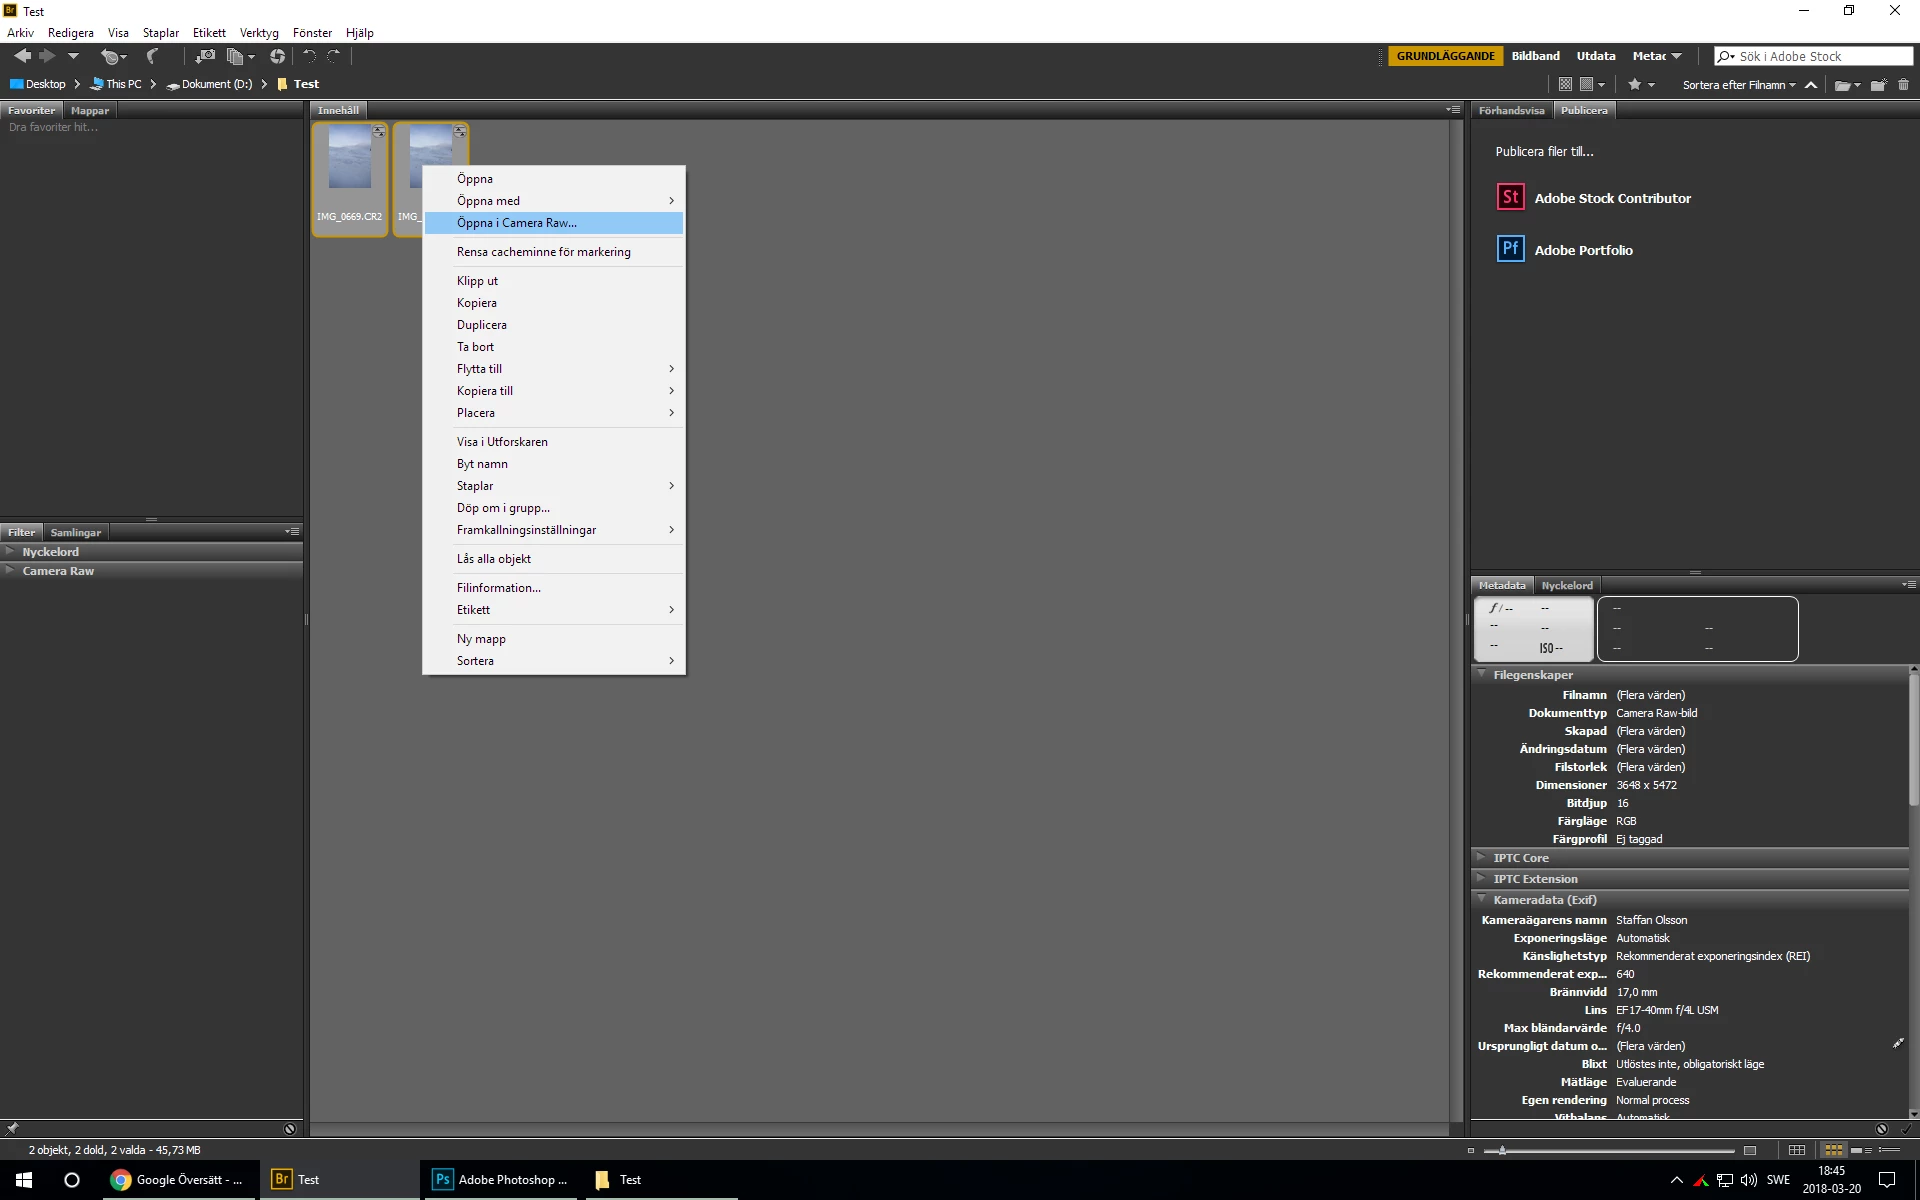Viewport: 1920px width, 1200px height.
Task: Click get photos from camera icon
Action: (205, 57)
